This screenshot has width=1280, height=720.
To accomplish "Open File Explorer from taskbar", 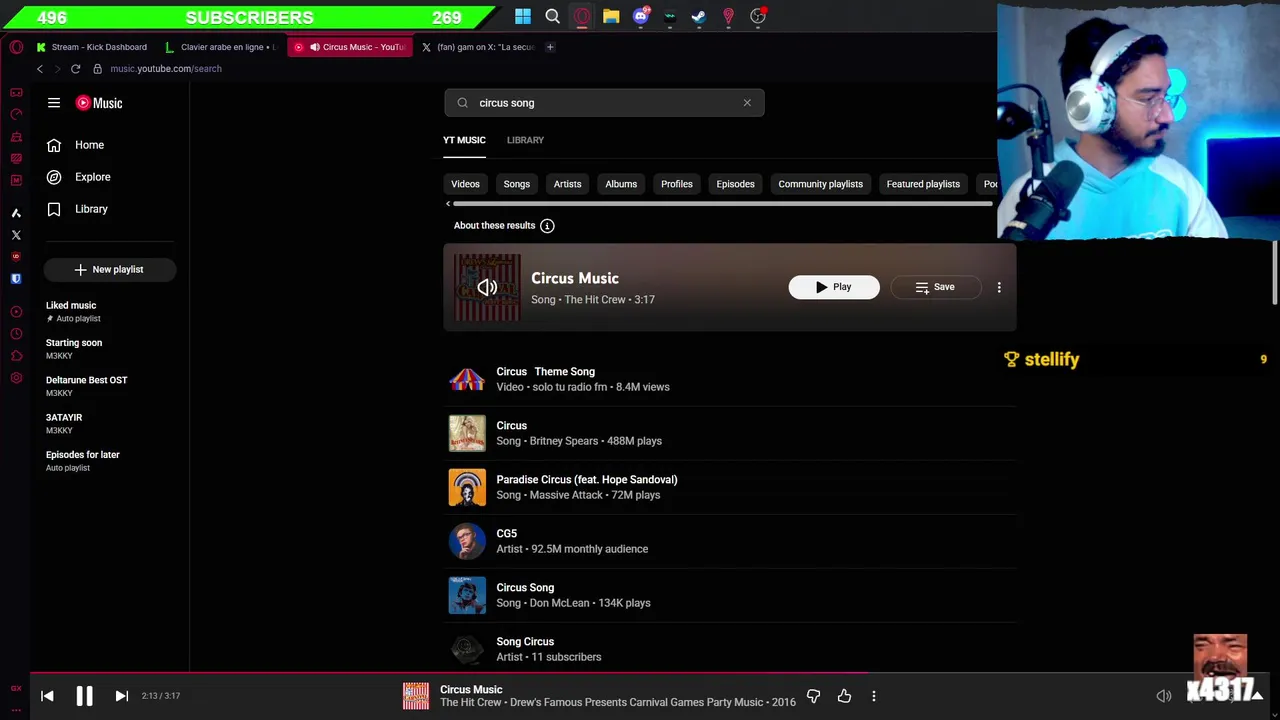I will coord(611,16).
